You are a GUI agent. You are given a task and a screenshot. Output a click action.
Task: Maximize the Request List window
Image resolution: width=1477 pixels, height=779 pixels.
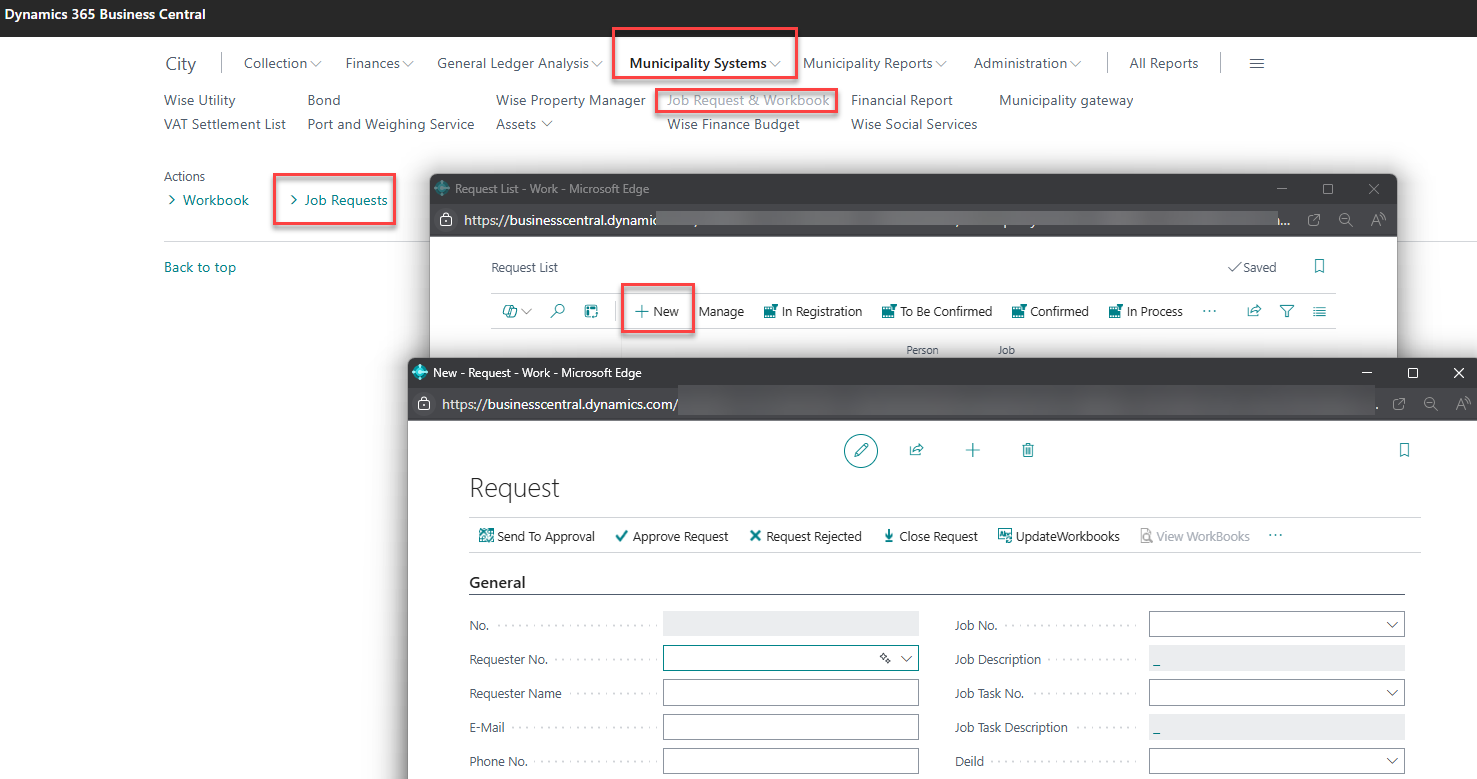1328,189
